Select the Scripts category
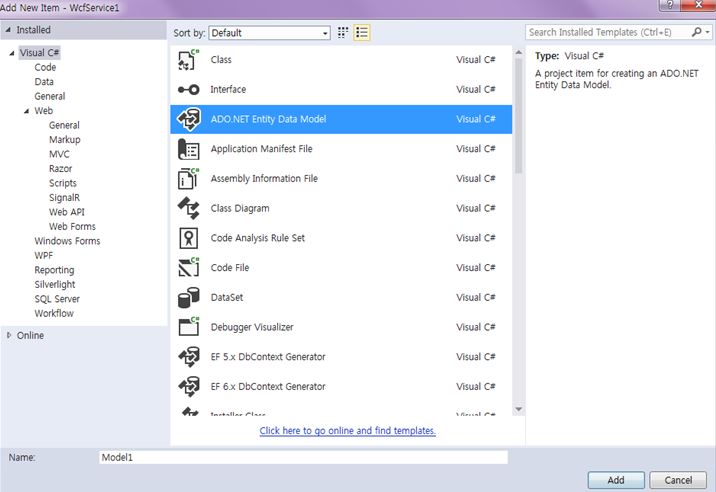Image resolution: width=716 pixels, height=492 pixels. click(x=63, y=183)
